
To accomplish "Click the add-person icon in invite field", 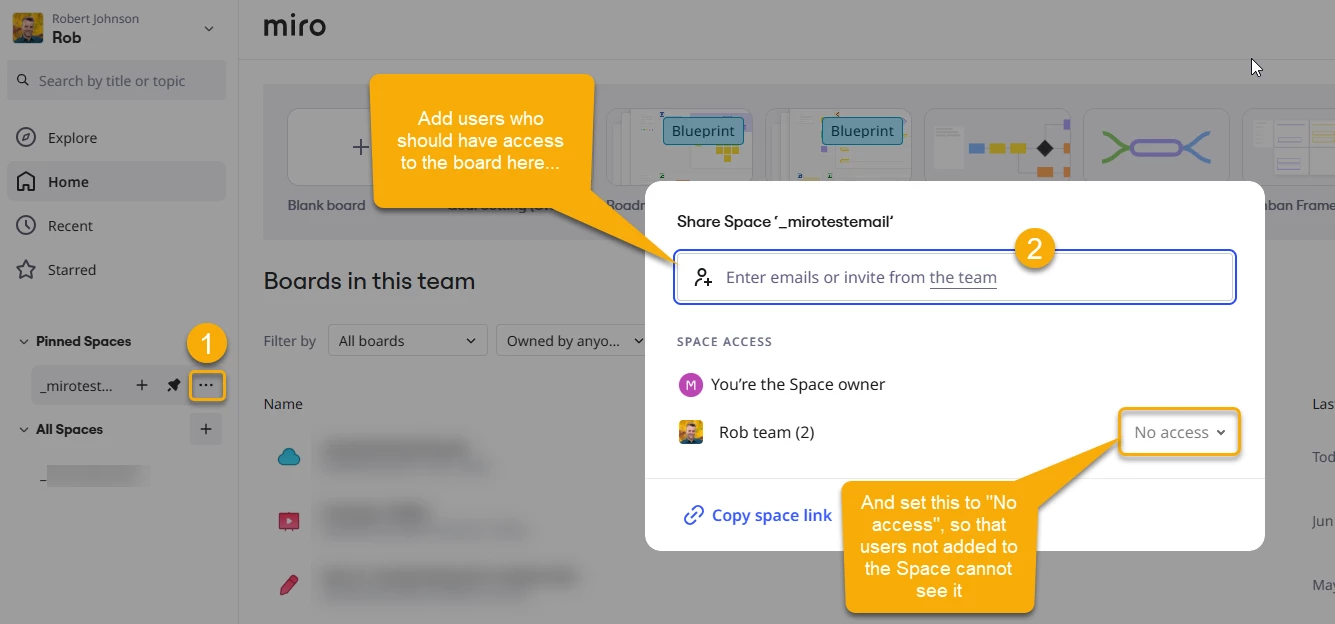I will (x=703, y=277).
